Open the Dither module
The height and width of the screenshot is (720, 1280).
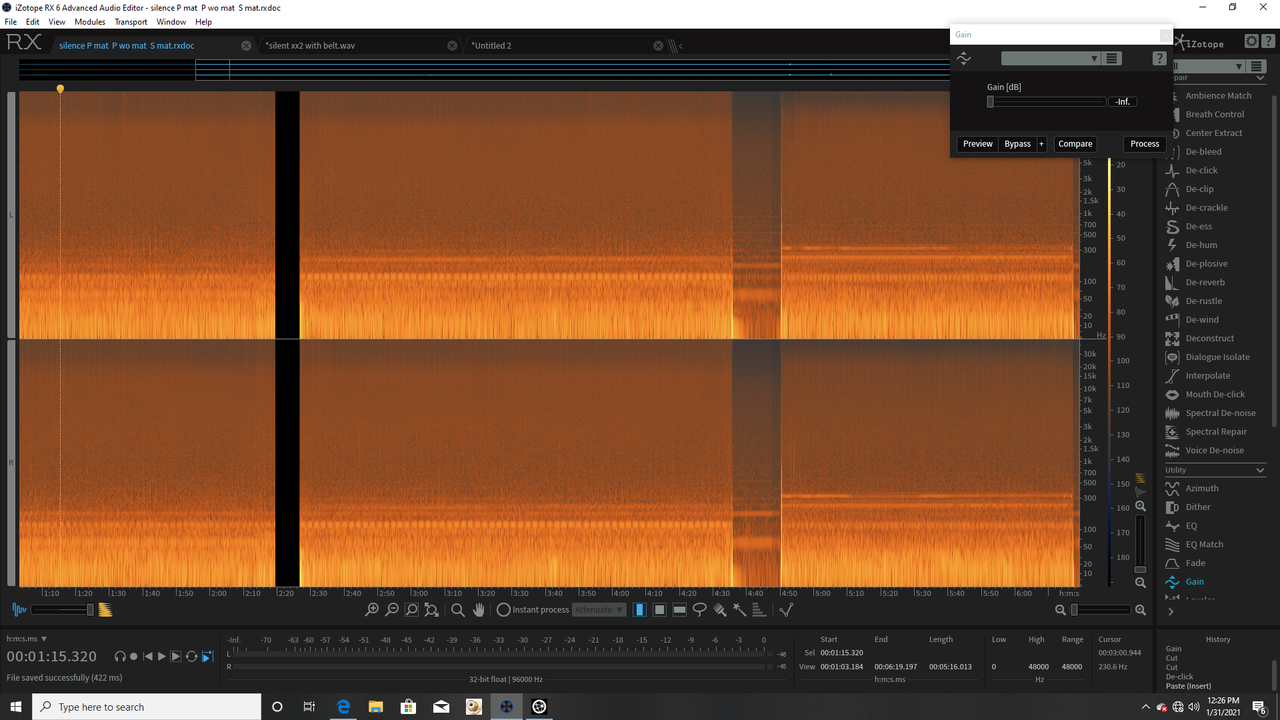pos(1198,507)
